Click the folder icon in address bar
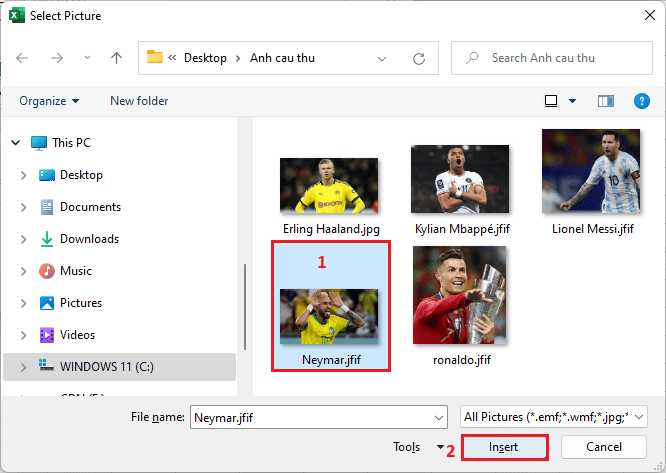 (155, 57)
